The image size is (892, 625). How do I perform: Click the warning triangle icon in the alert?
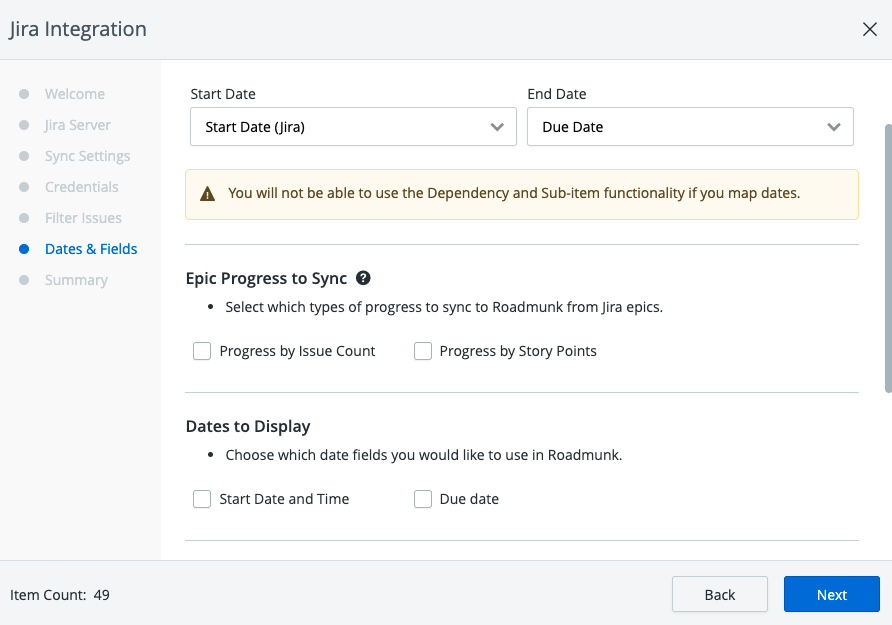pyautogui.click(x=208, y=194)
